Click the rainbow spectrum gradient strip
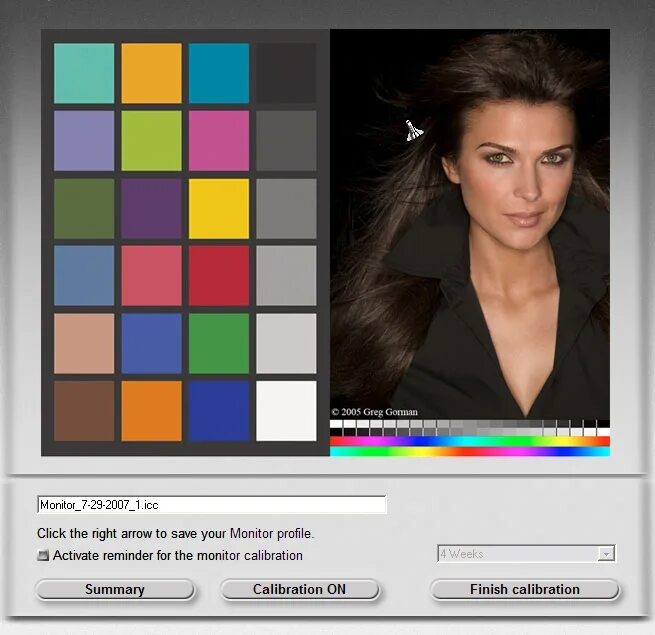The height and width of the screenshot is (635, 655). (470, 447)
